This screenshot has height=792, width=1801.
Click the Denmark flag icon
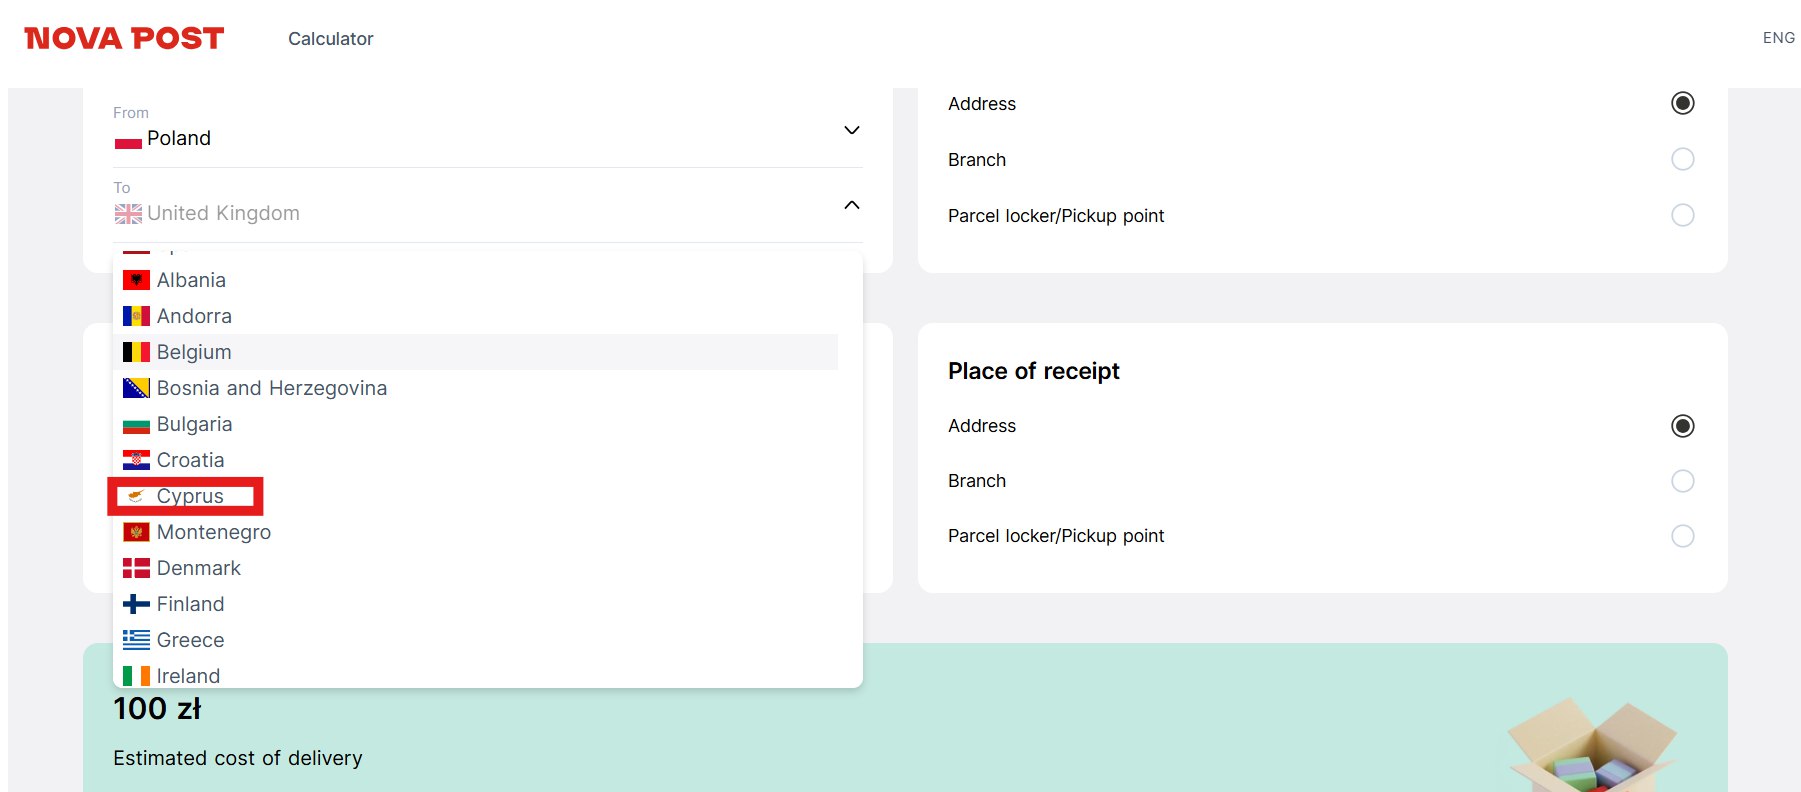[x=136, y=568]
